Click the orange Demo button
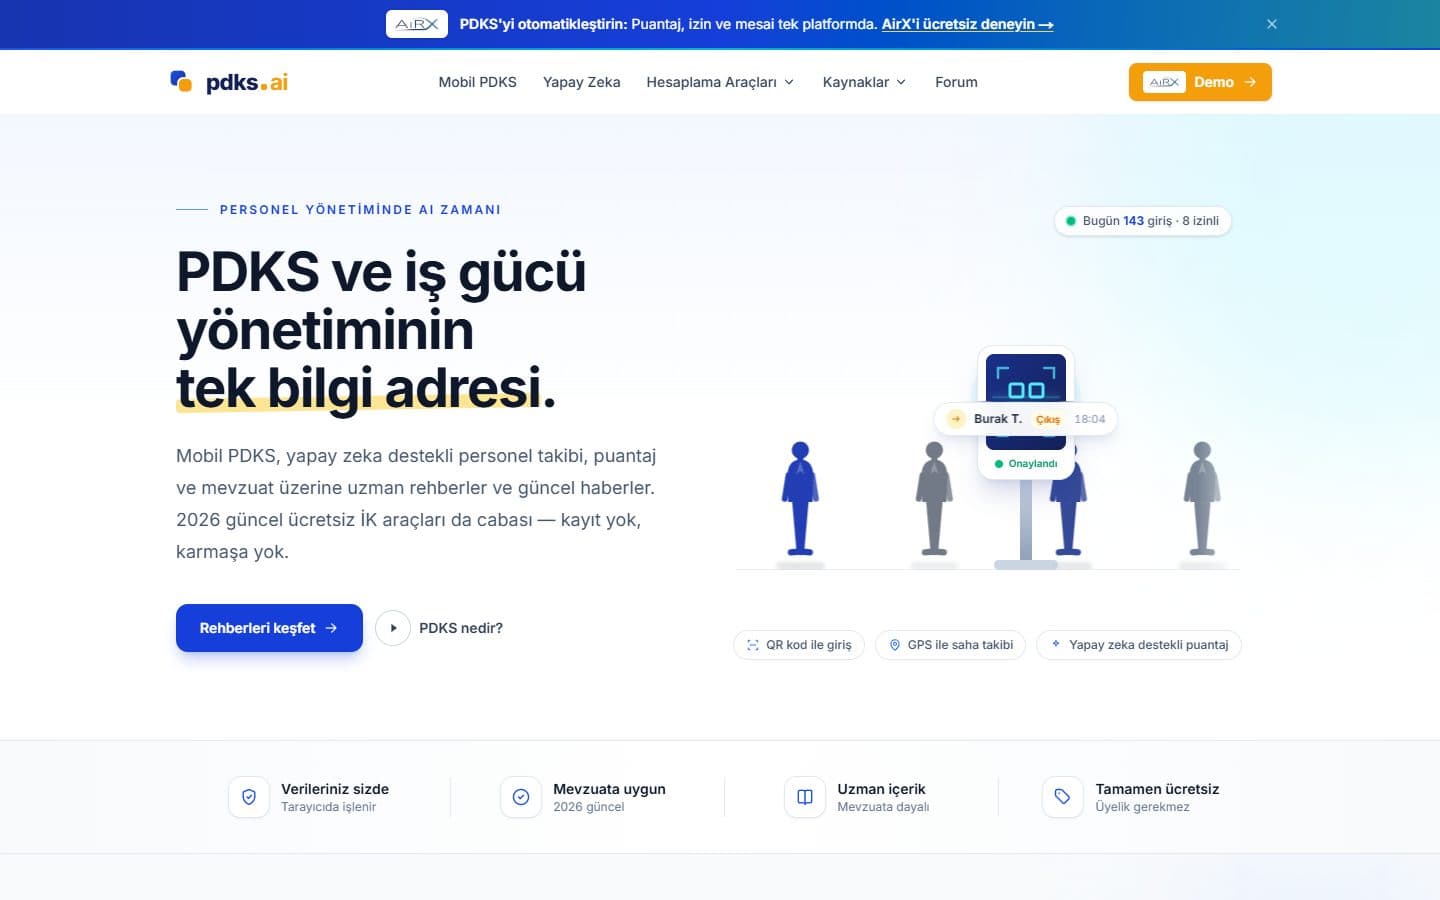This screenshot has width=1440, height=900. click(1200, 82)
